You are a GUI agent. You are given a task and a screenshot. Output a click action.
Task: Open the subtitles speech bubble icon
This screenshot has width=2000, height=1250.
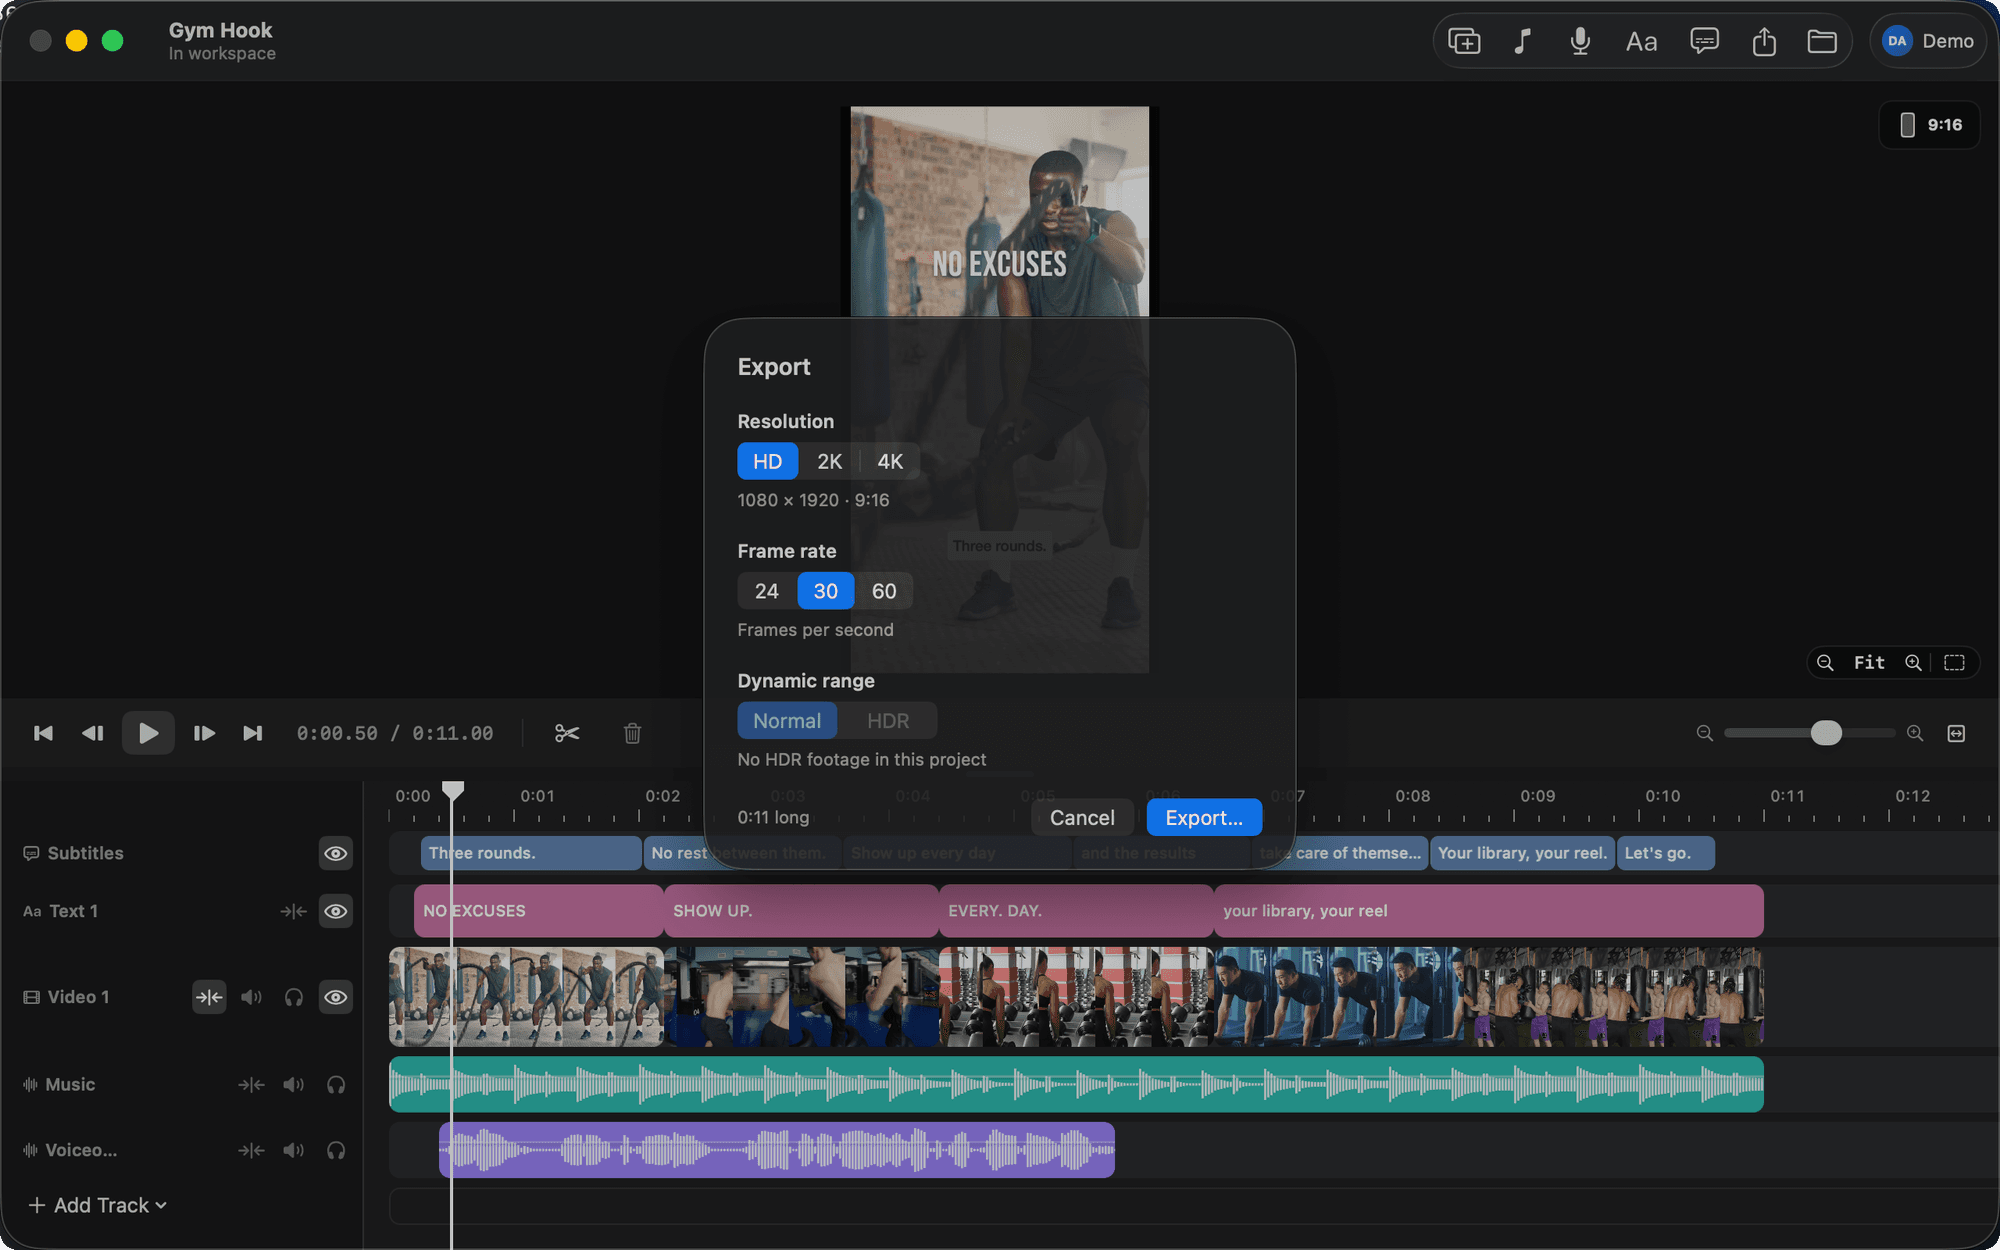[1704, 41]
